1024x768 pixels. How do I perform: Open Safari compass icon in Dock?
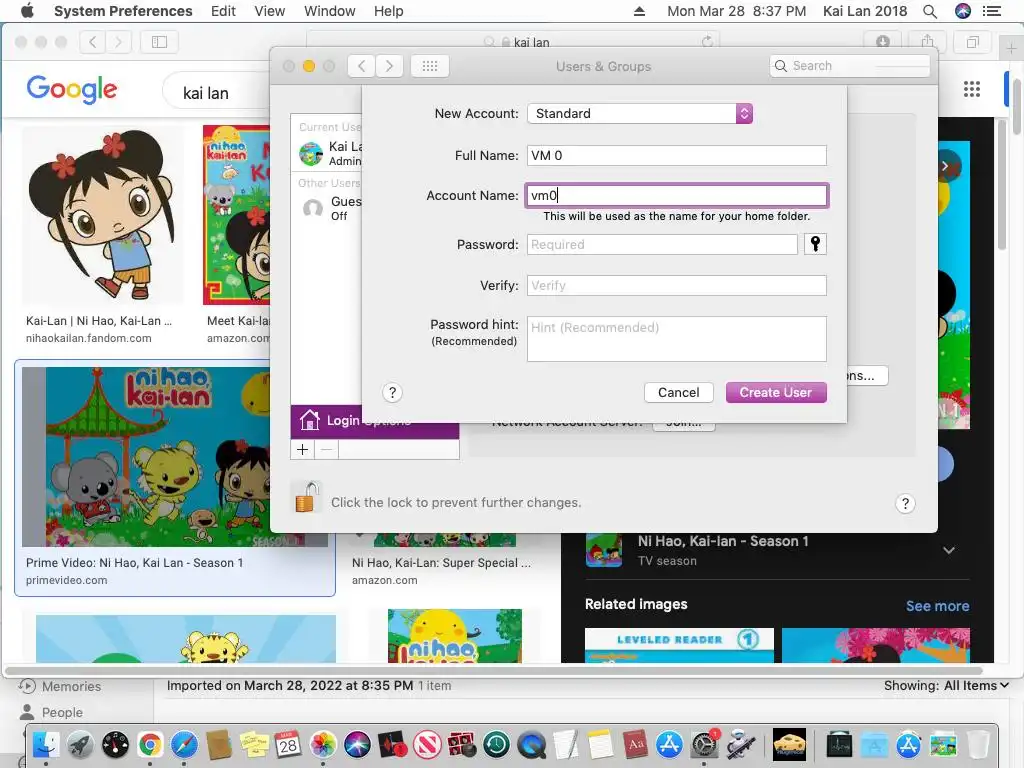184,744
